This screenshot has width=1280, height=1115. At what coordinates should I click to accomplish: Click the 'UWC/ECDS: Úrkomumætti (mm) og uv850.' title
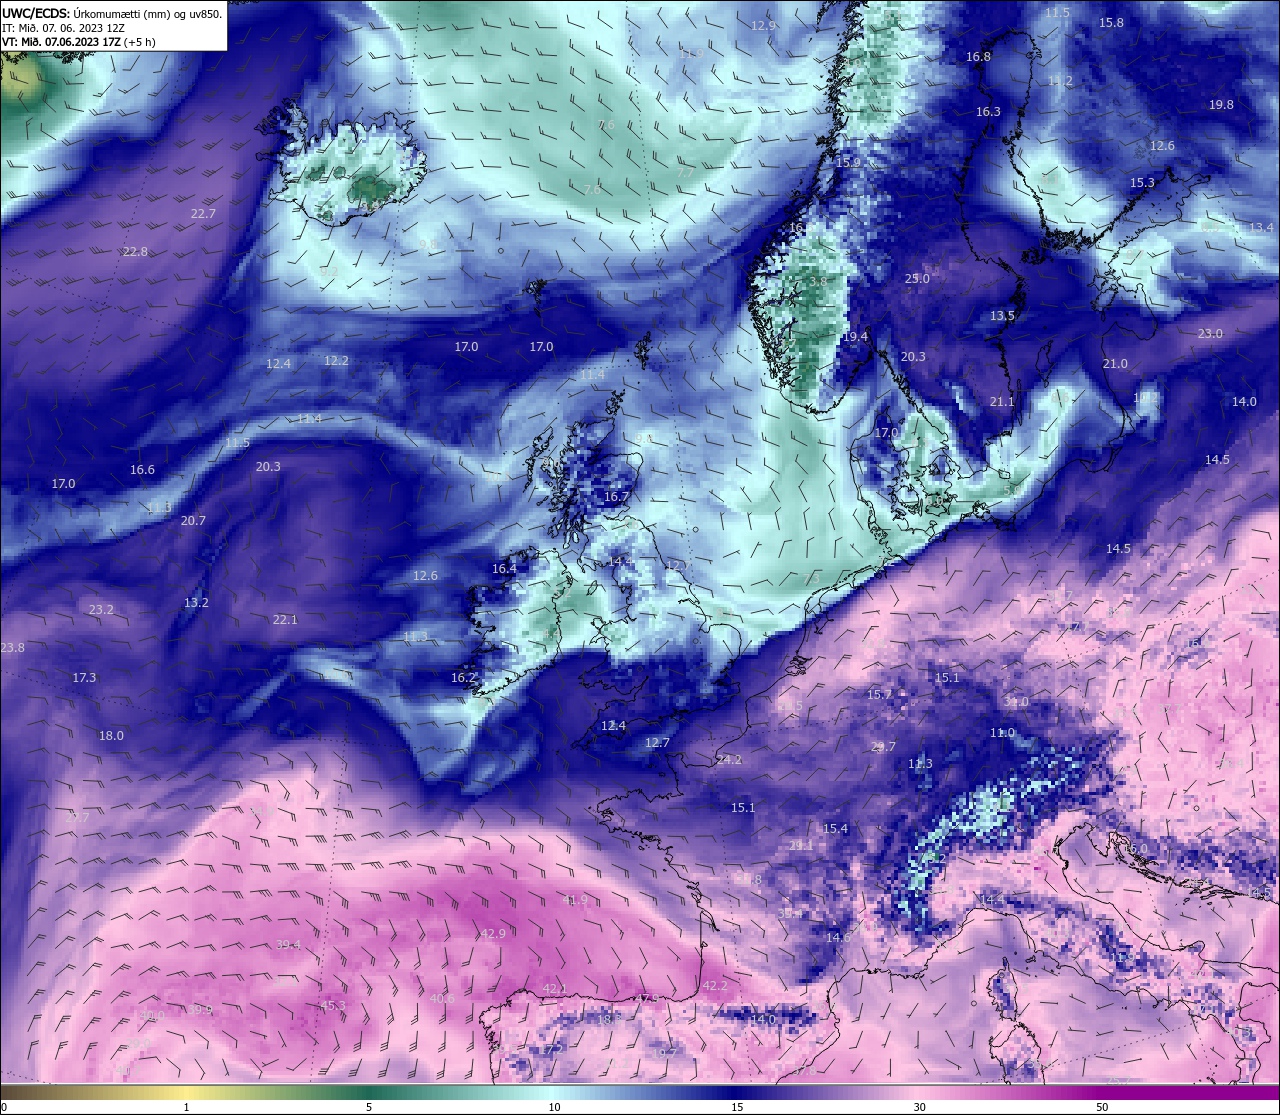(x=112, y=13)
